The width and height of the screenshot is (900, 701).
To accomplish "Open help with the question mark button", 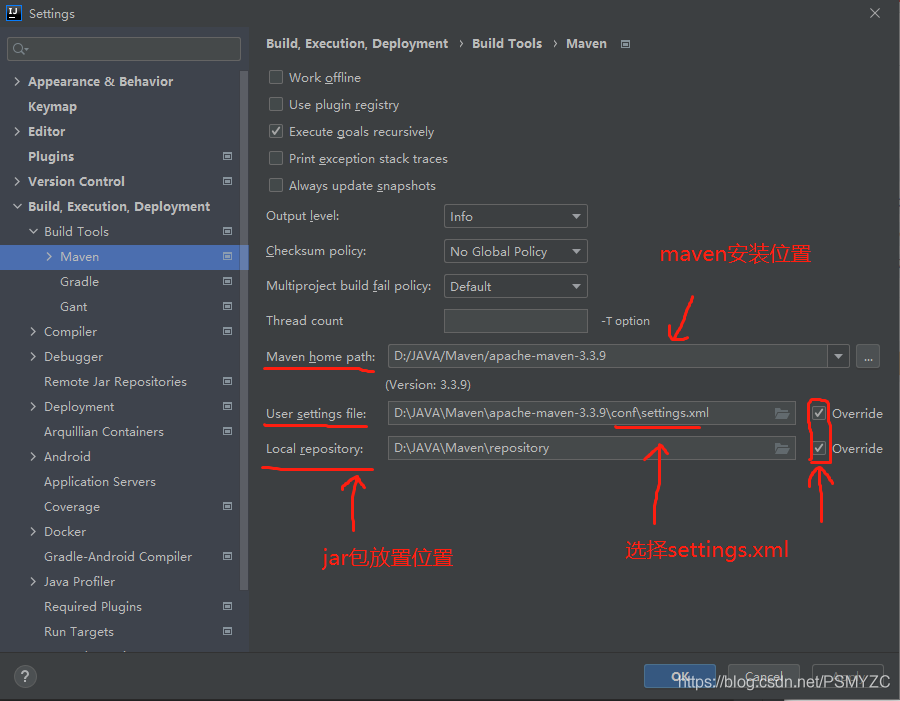I will point(25,676).
